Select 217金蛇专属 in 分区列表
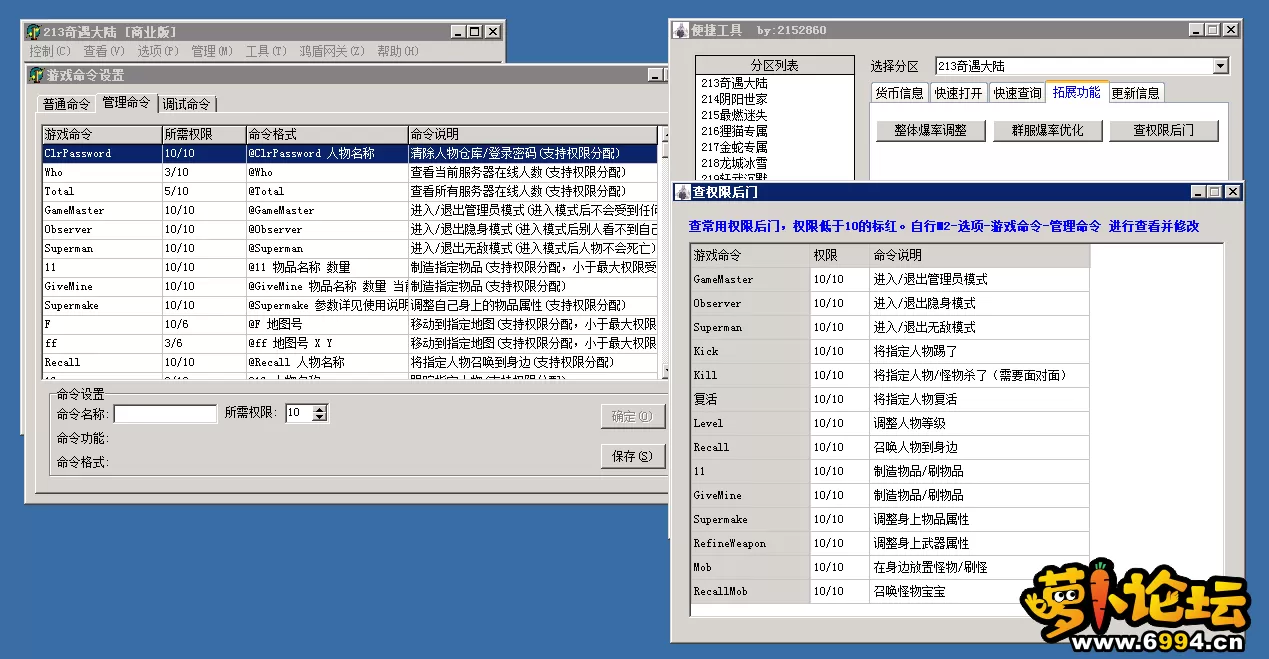 click(x=775, y=147)
